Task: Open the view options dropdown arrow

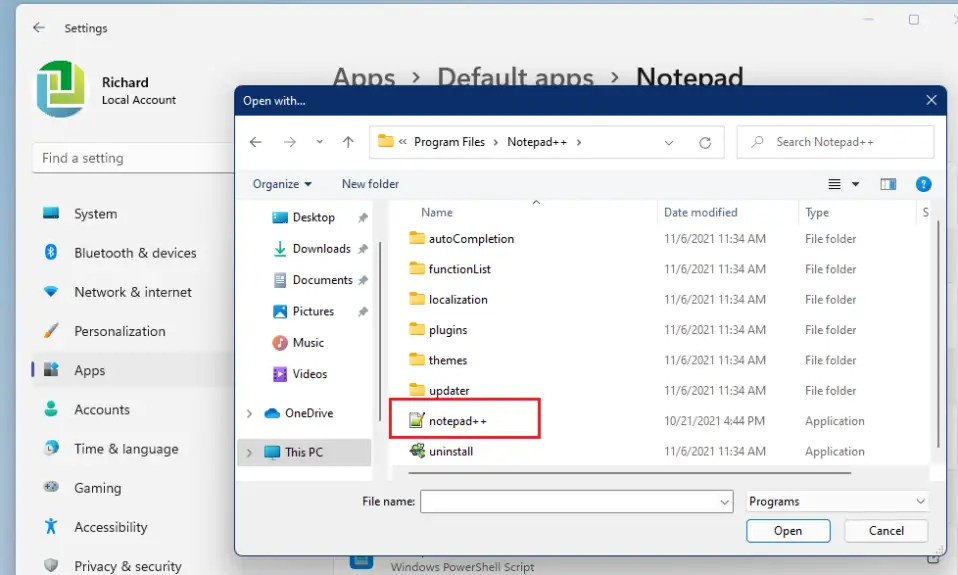Action: point(856,184)
